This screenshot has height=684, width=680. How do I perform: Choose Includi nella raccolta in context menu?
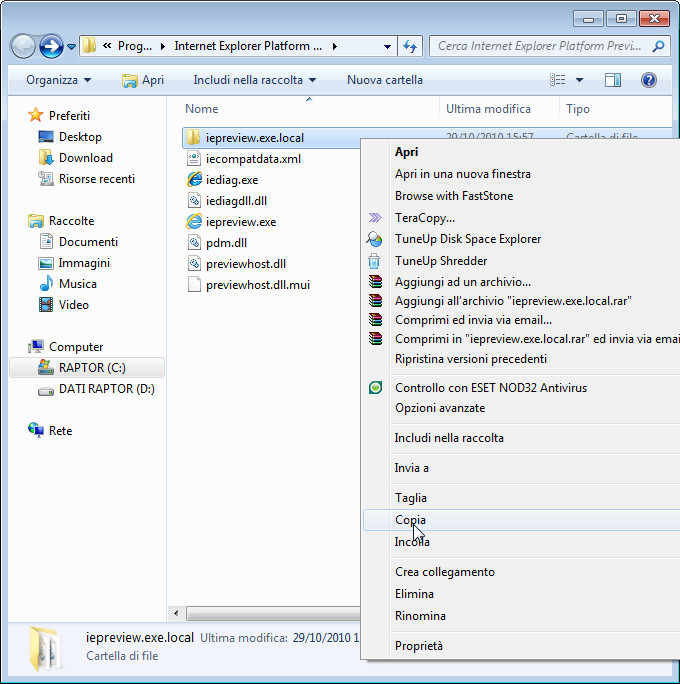pos(449,438)
